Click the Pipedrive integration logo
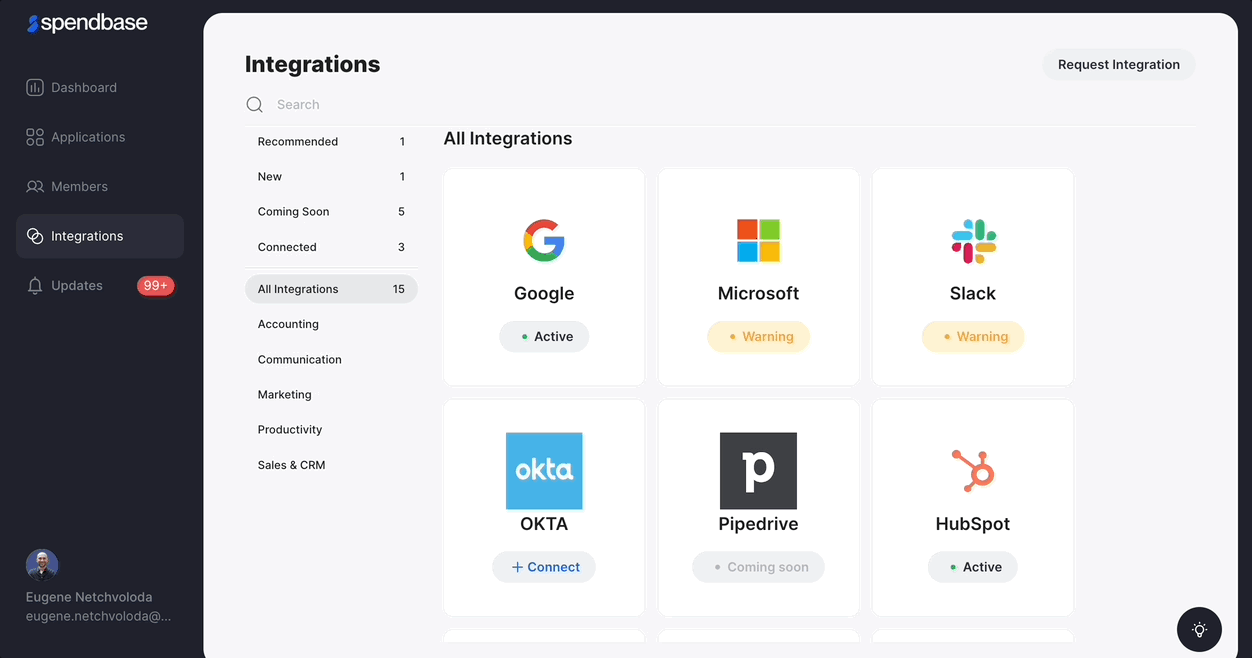The height and width of the screenshot is (658, 1252). (x=758, y=471)
